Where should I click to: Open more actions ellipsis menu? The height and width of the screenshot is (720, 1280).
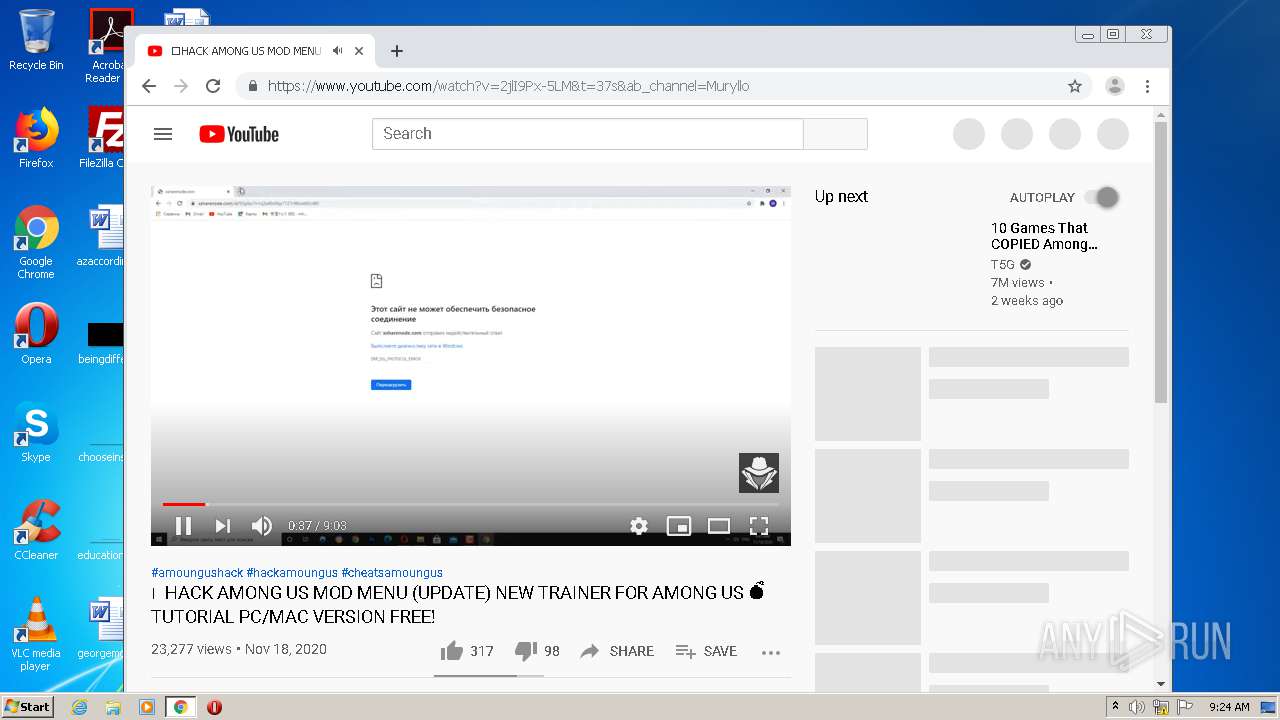[x=770, y=652]
